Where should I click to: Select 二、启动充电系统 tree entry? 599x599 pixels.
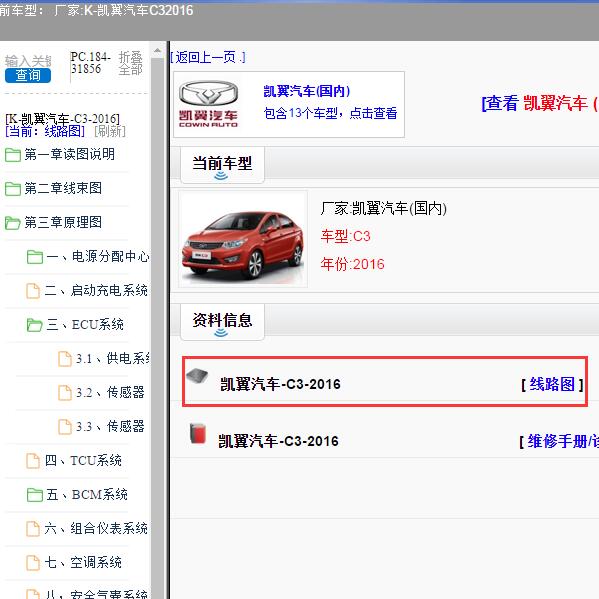pyautogui.click(x=96, y=290)
